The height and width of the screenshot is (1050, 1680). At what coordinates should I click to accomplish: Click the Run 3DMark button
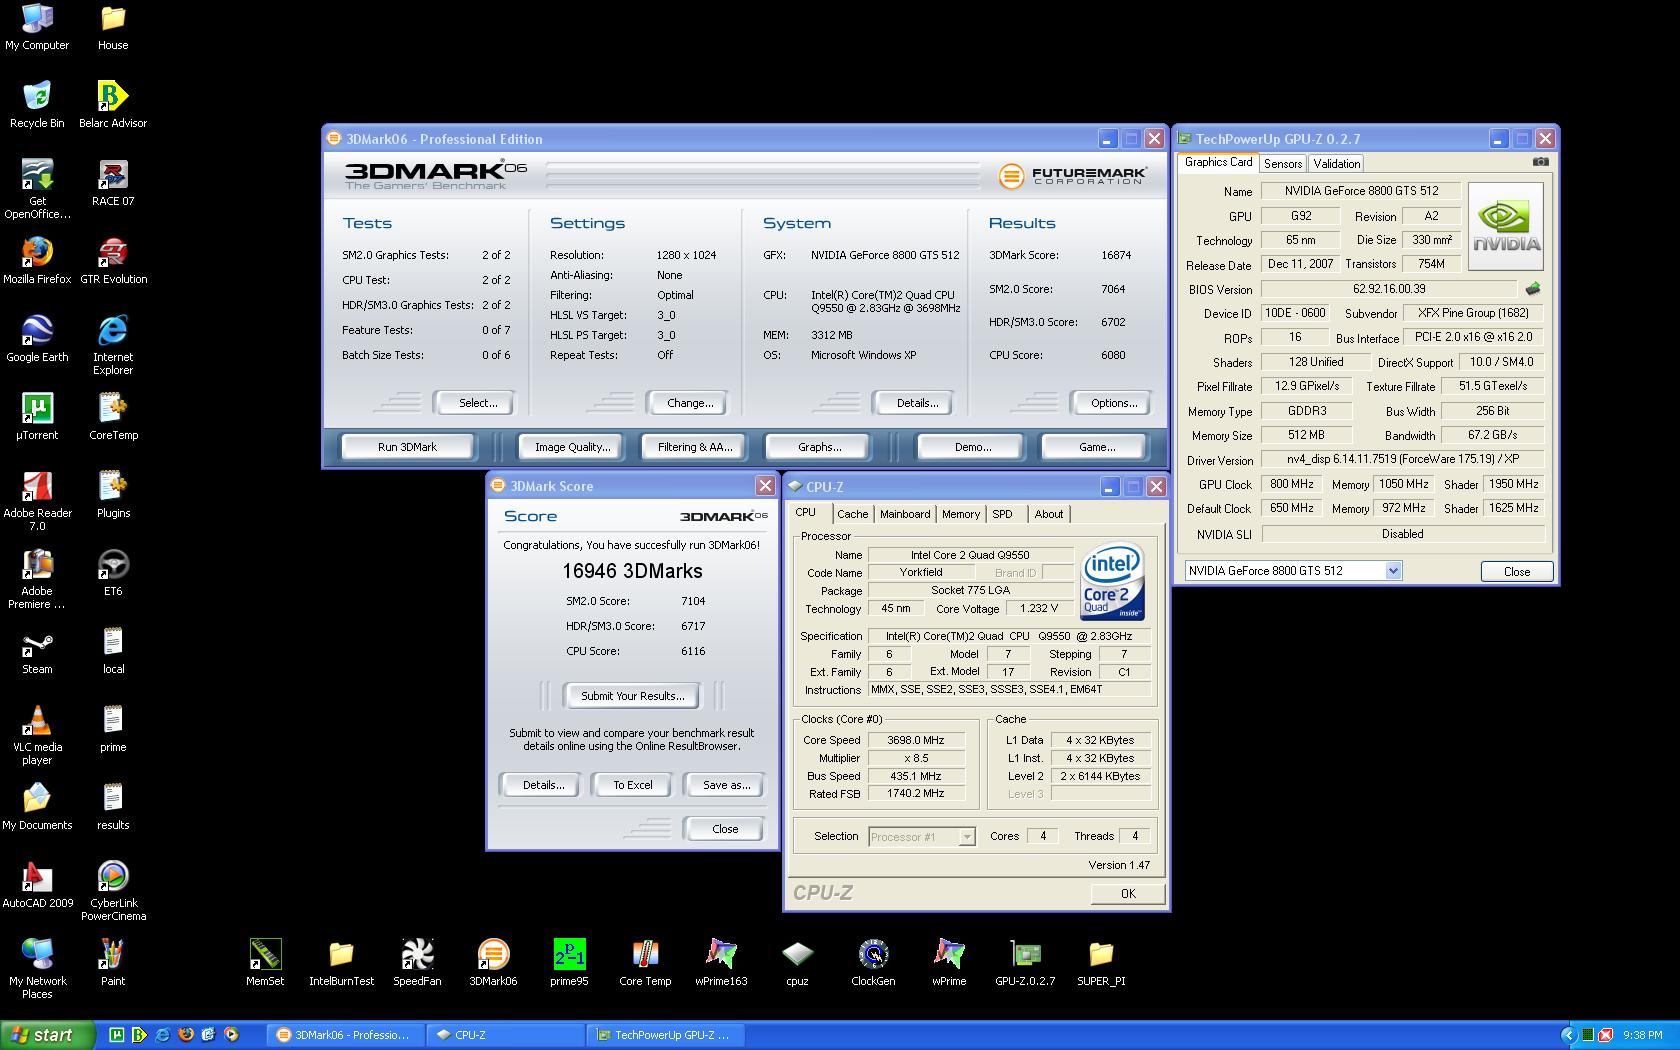click(407, 447)
